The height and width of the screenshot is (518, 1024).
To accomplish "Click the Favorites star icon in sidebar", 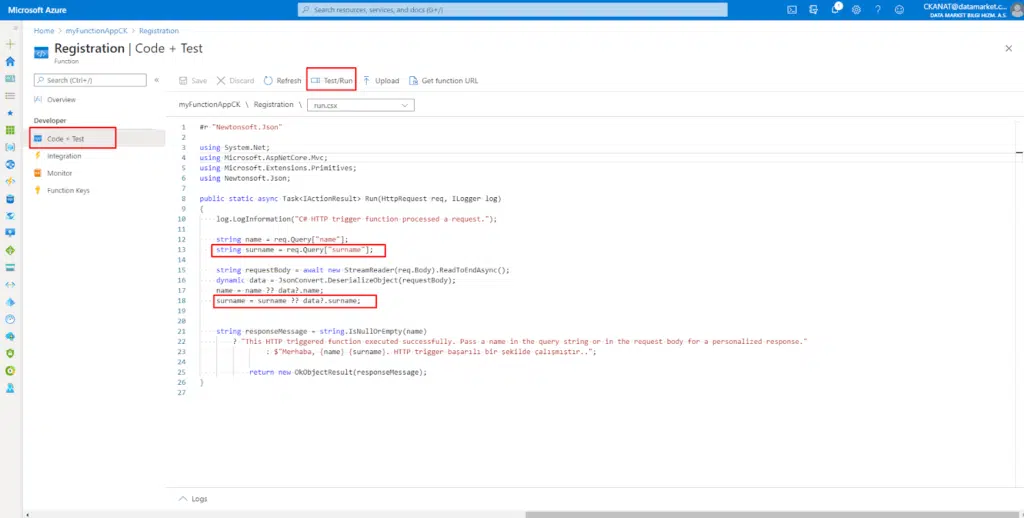I will 10,113.
